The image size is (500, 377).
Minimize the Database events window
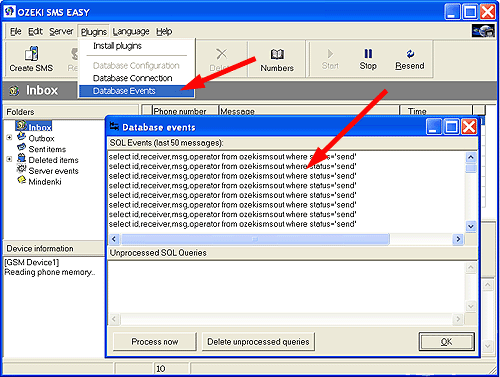coord(434,127)
